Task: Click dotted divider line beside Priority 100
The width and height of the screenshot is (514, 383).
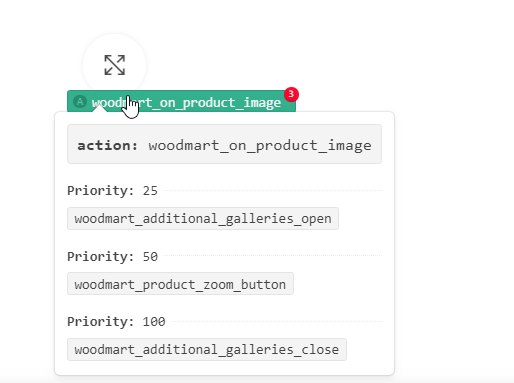Action: [x=277, y=322]
